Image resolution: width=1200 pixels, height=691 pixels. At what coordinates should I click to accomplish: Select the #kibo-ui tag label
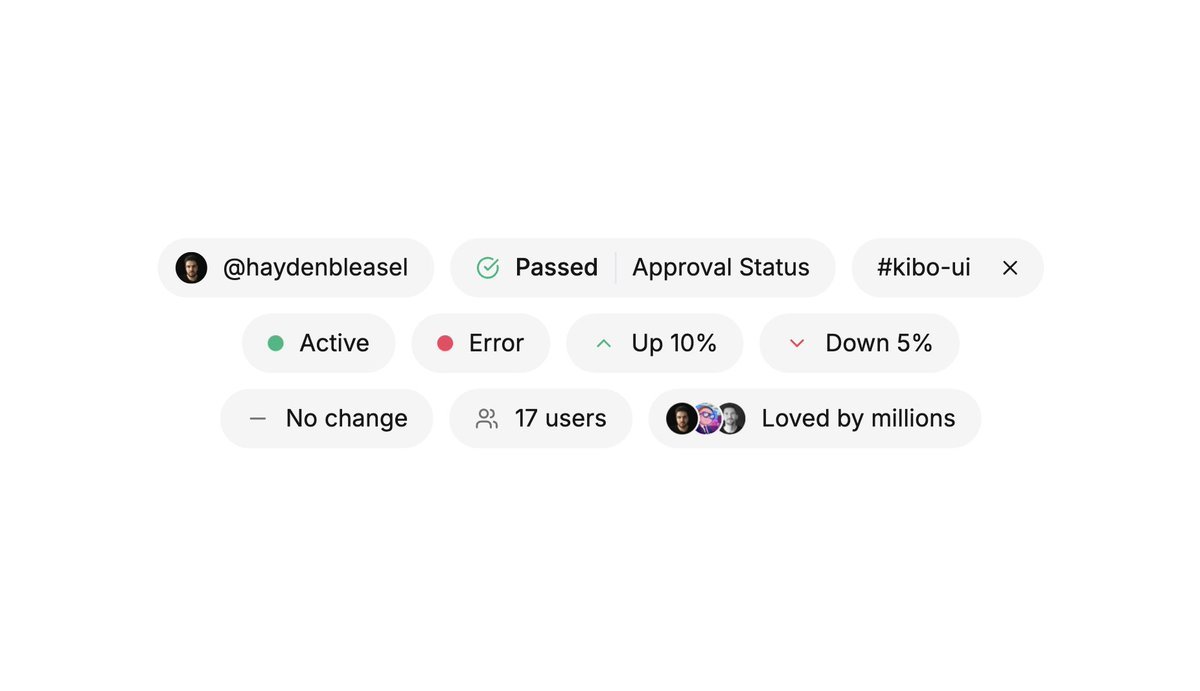click(924, 268)
